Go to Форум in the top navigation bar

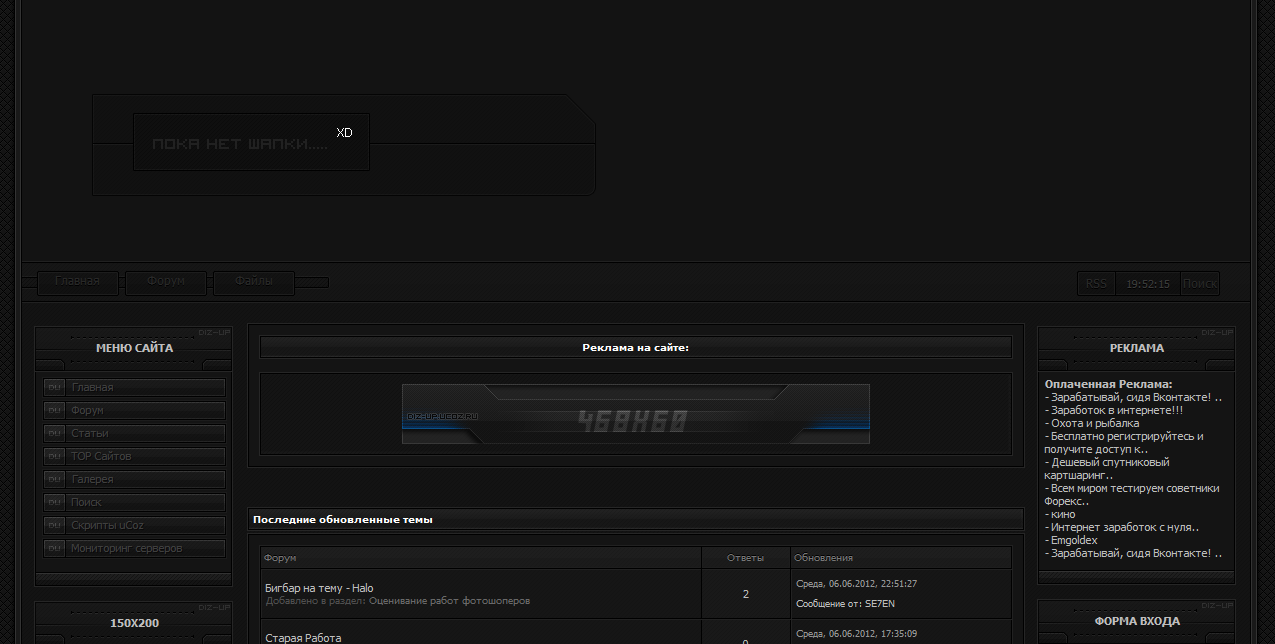tap(165, 282)
